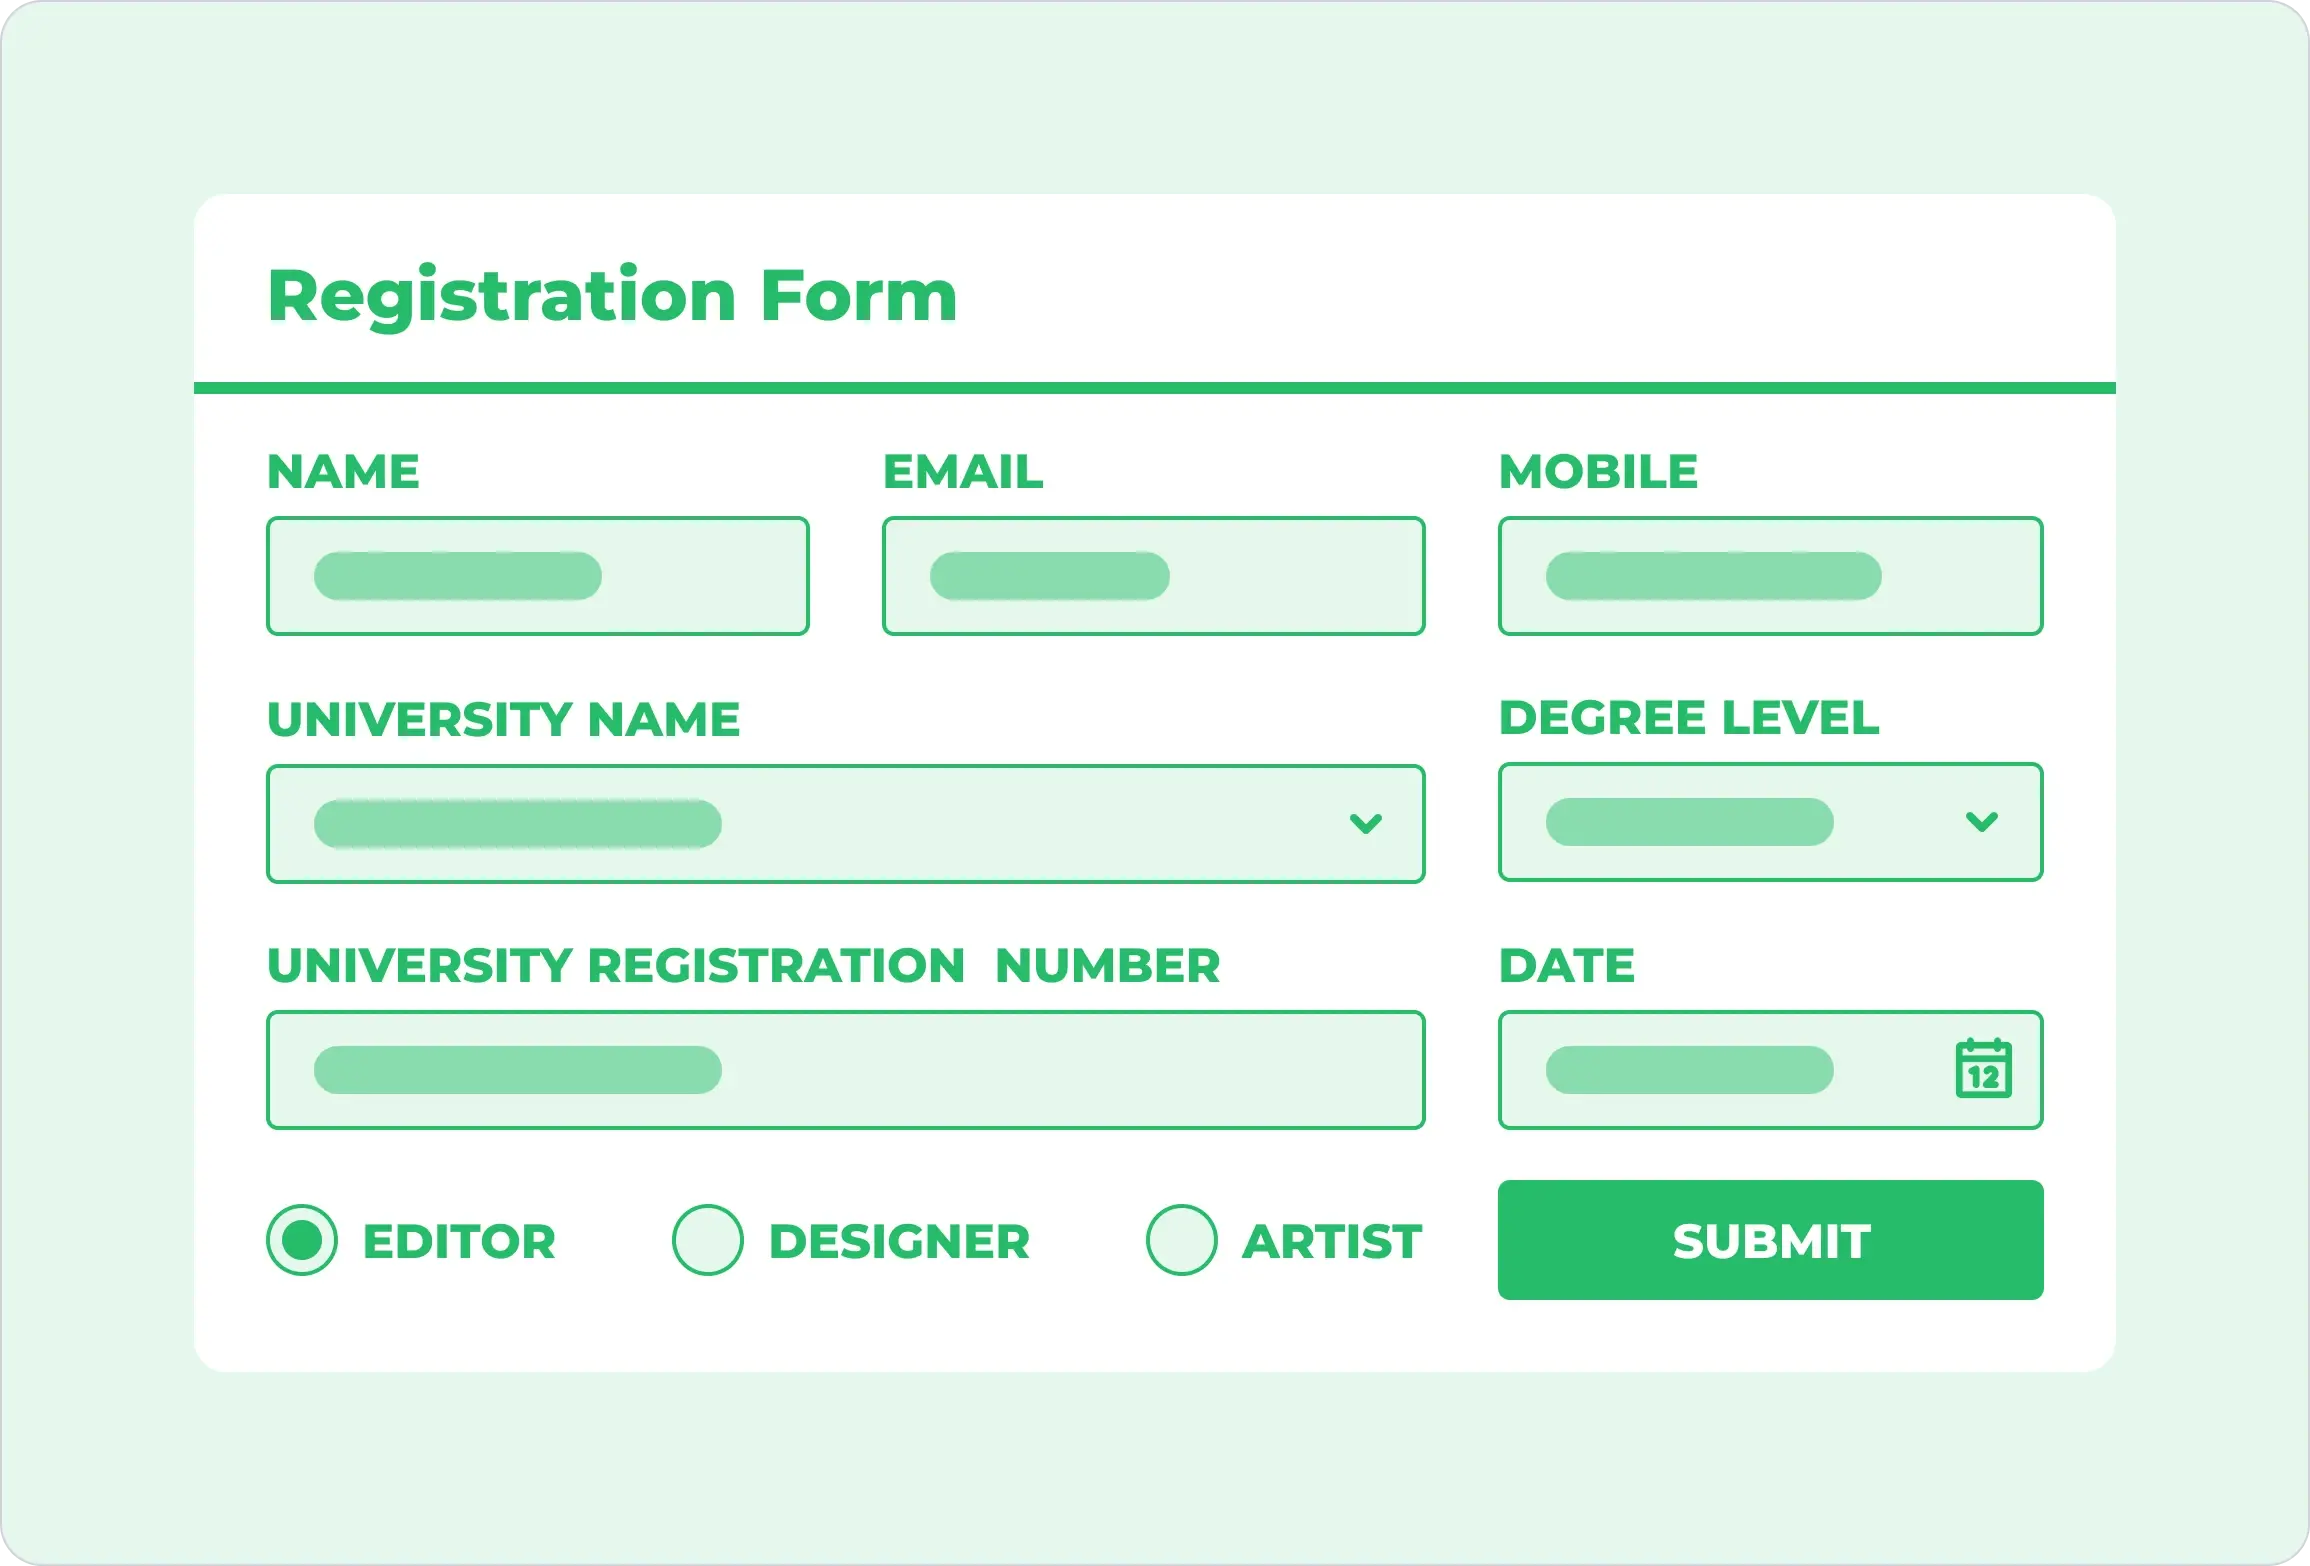Click the Artist option label

pyautogui.click(x=1332, y=1241)
